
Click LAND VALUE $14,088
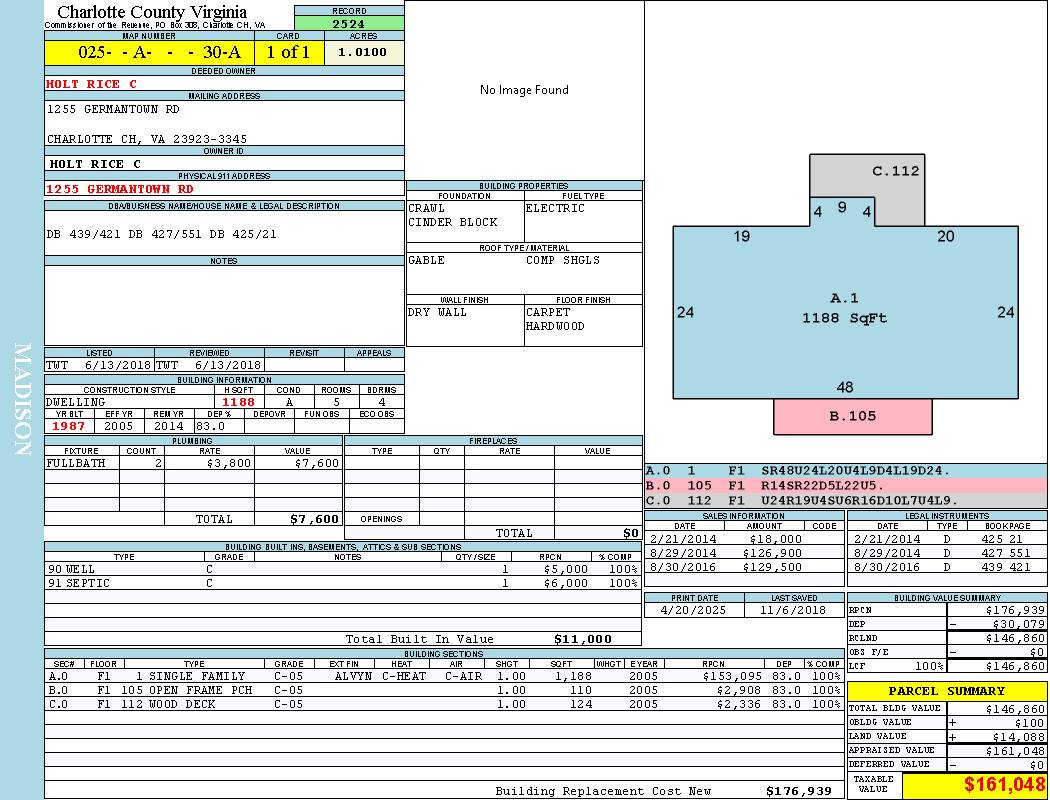(x=1019, y=736)
